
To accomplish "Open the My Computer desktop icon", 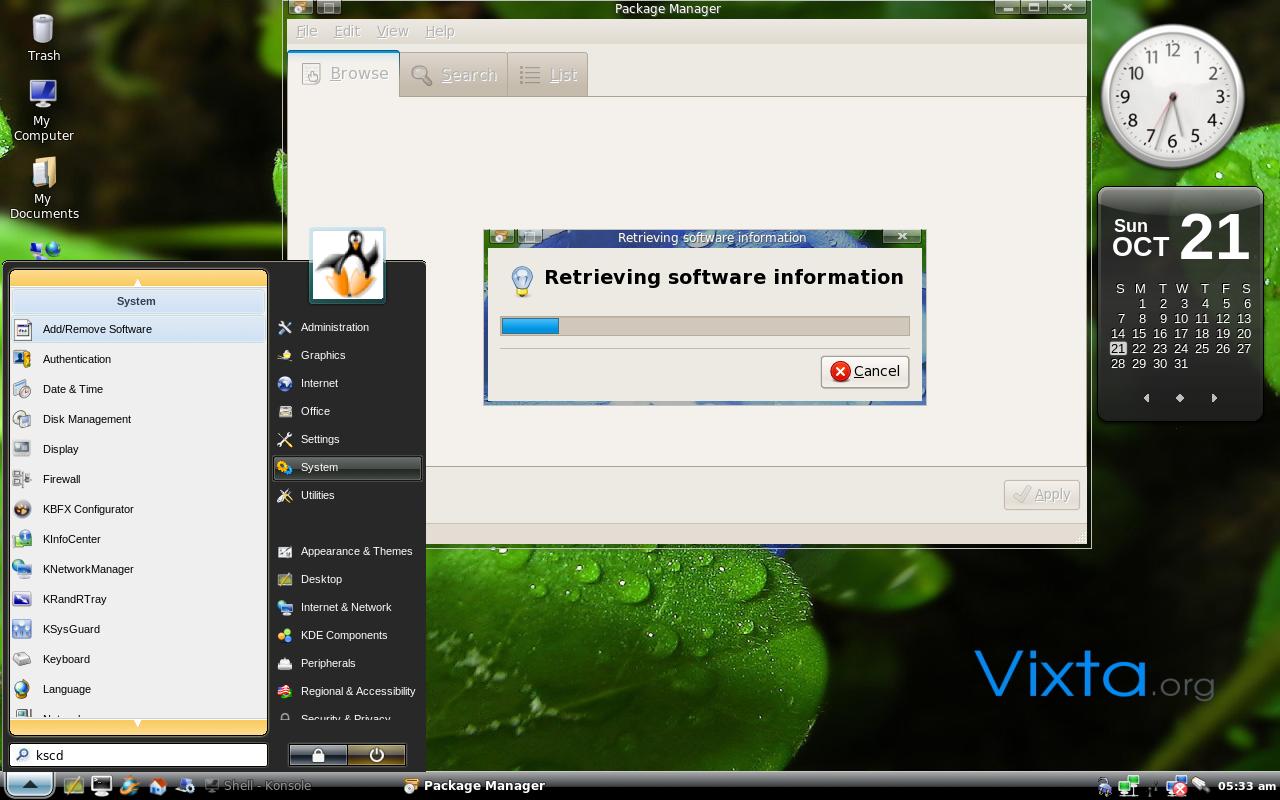I will [43, 110].
